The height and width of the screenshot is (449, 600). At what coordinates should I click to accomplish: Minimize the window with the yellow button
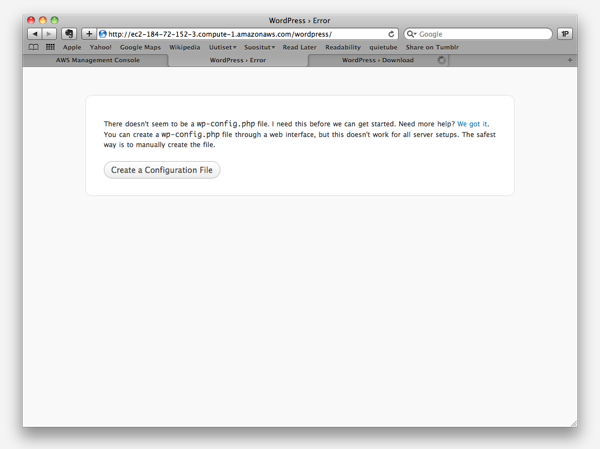pos(43,20)
